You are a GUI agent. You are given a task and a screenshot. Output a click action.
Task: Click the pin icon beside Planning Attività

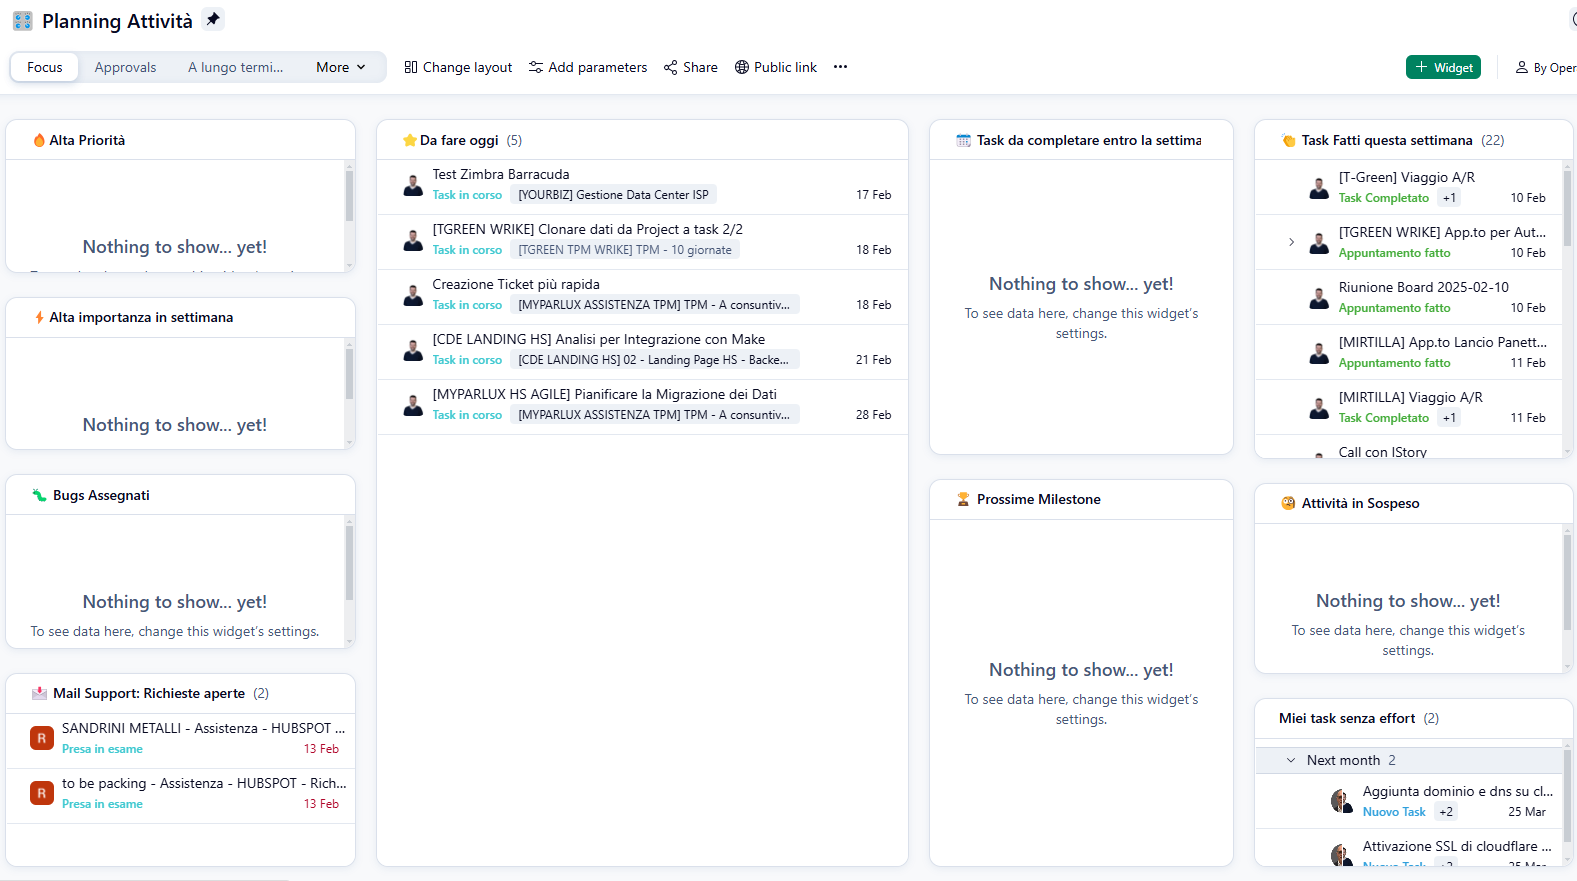213,19
